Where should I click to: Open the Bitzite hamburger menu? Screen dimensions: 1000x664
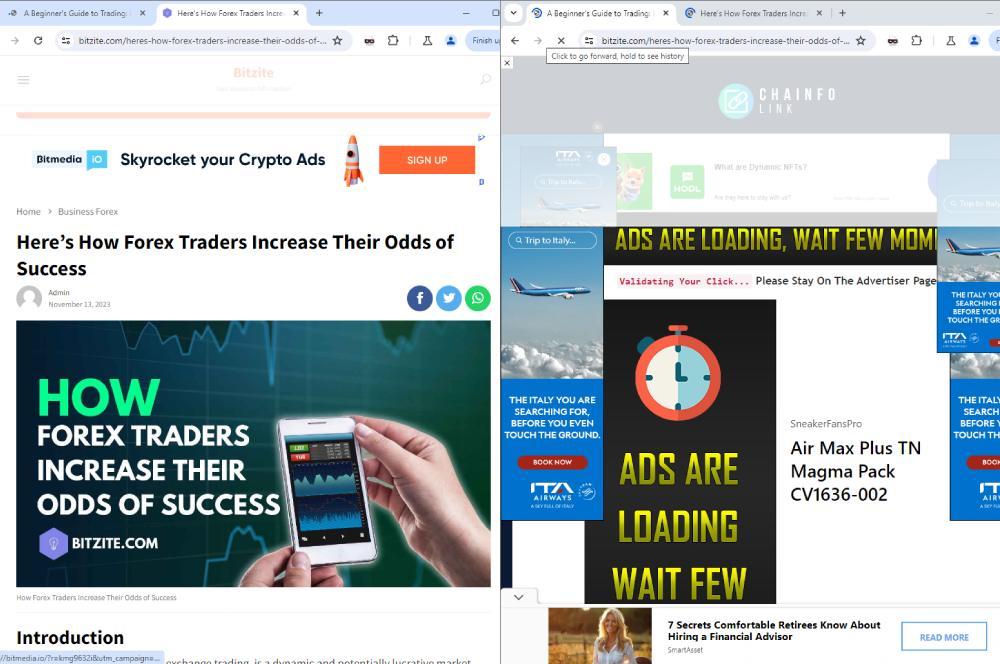pyautogui.click(x=24, y=80)
